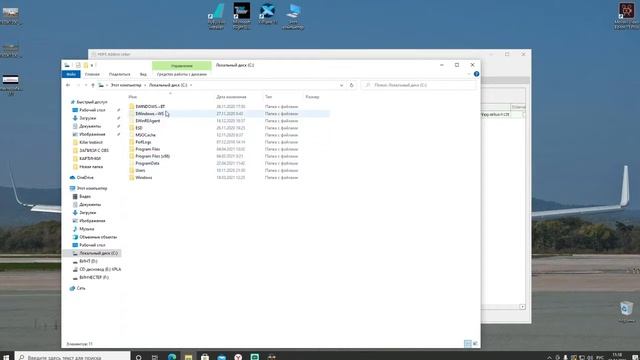Open the Файл tab
Viewport: 640px width, 360px height.
click(x=71, y=74)
